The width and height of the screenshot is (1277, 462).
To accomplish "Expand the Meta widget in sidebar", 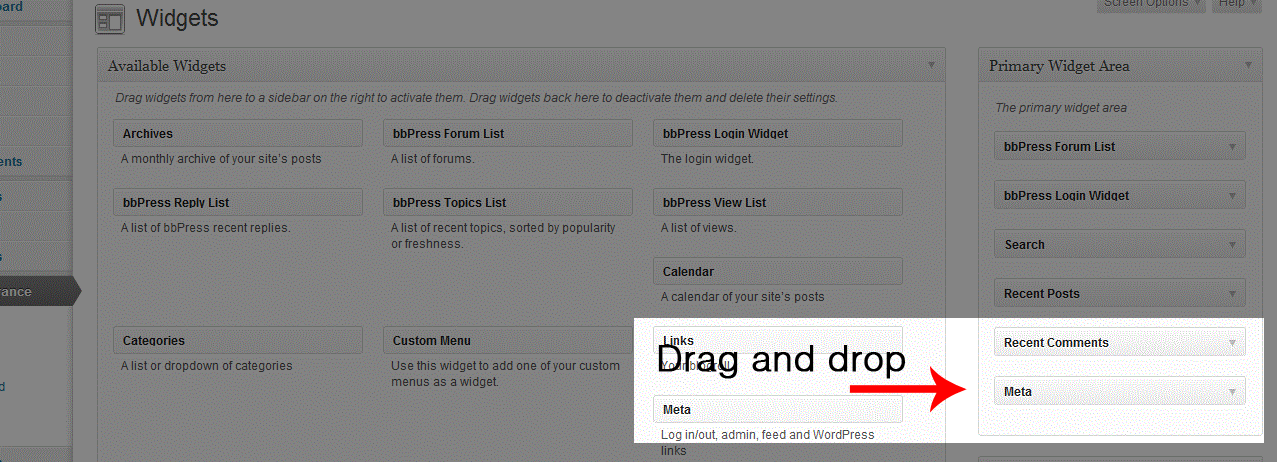I will [x=1232, y=392].
